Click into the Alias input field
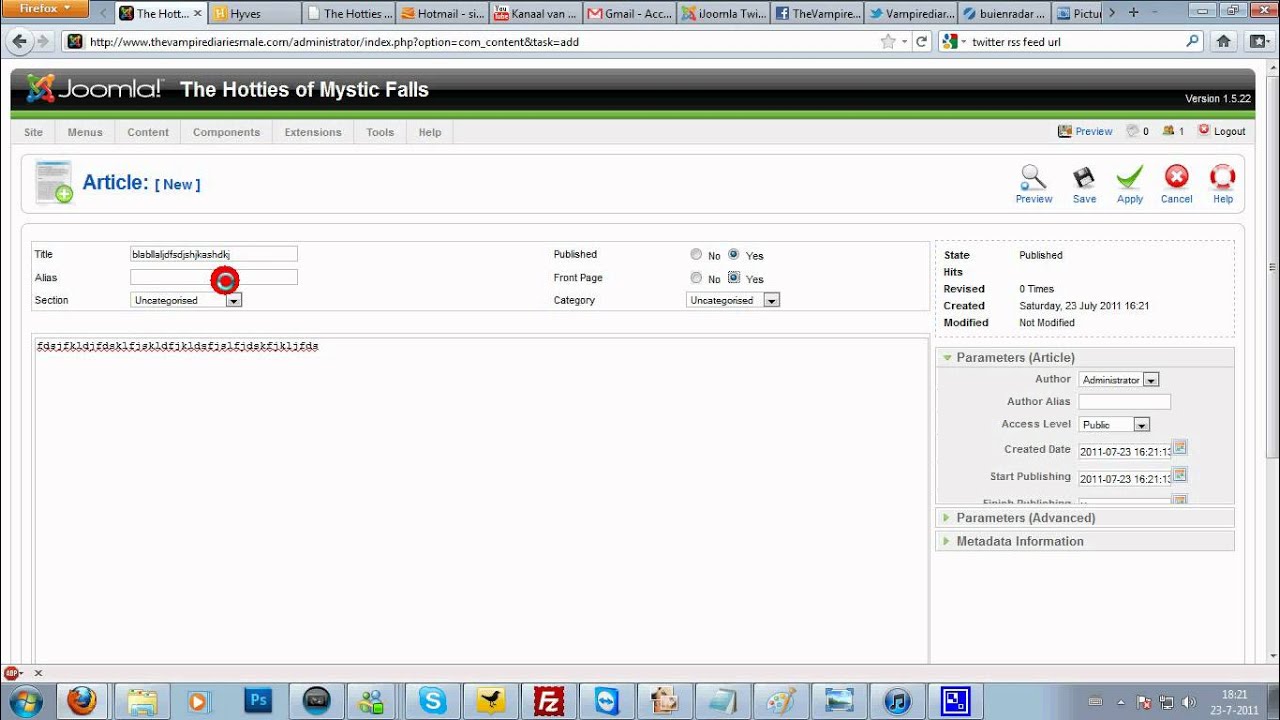The height and width of the screenshot is (720, 1280). click(214, 277)
